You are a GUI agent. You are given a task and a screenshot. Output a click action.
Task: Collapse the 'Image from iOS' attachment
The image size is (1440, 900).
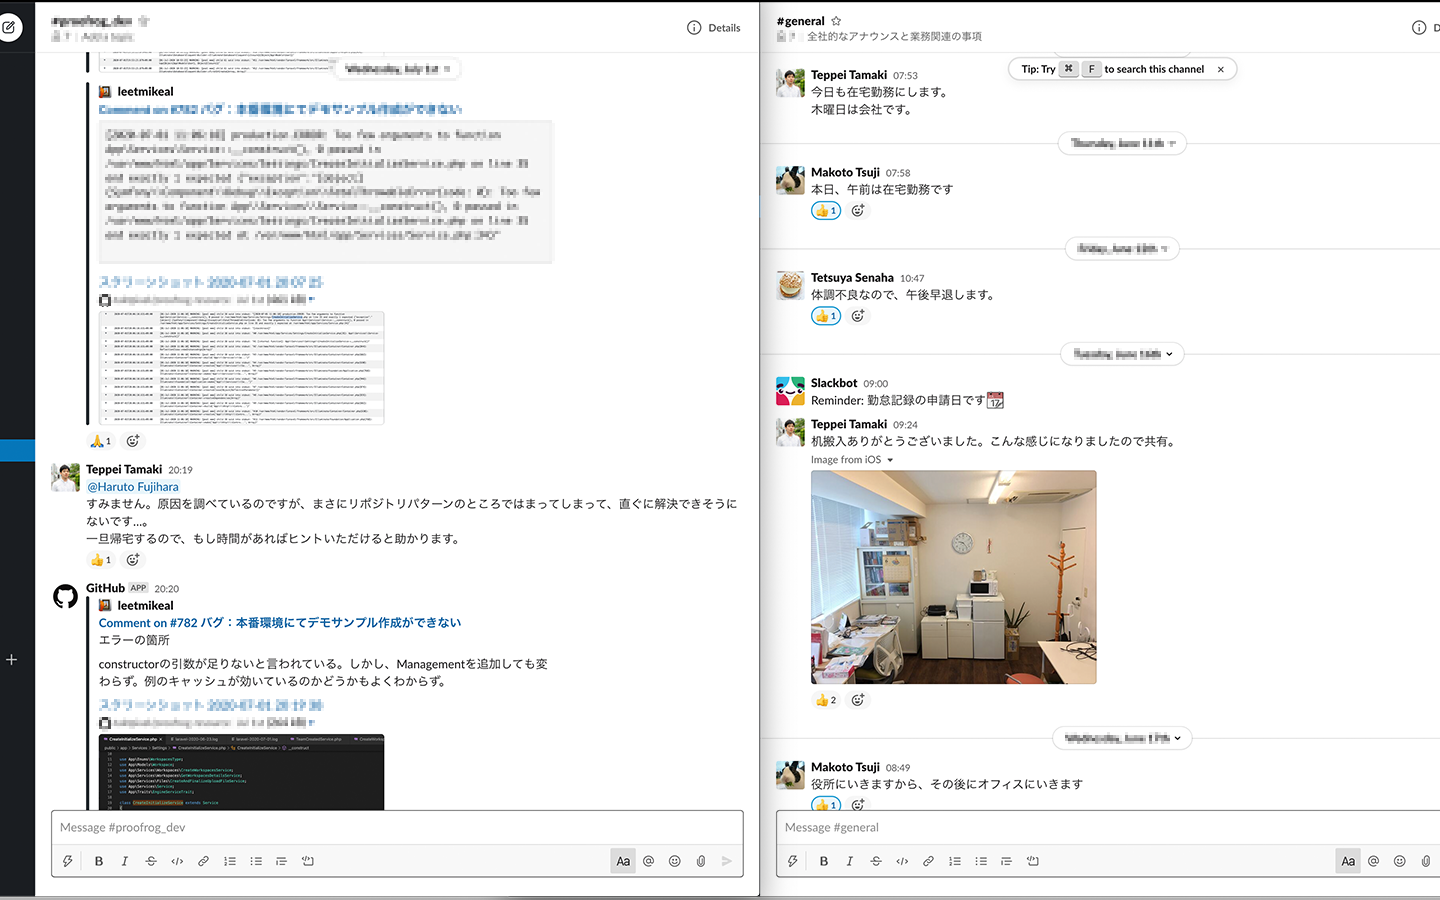tap(890, 460)
